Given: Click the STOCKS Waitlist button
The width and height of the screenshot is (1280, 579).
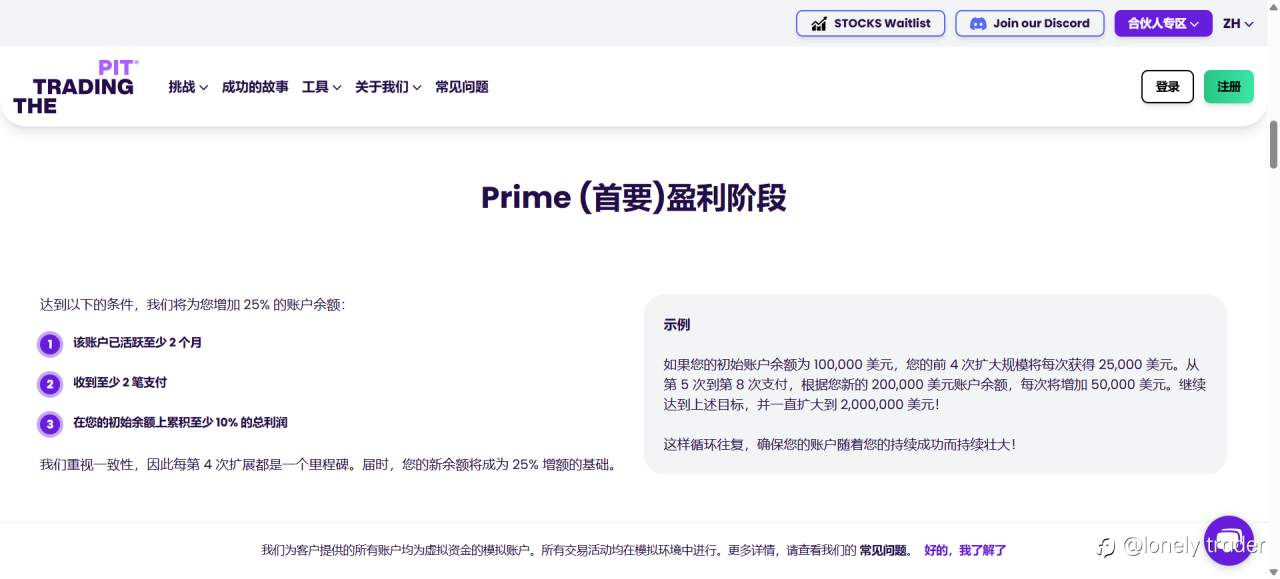Looking at the screenshot, I should click(x=870, y=23).
